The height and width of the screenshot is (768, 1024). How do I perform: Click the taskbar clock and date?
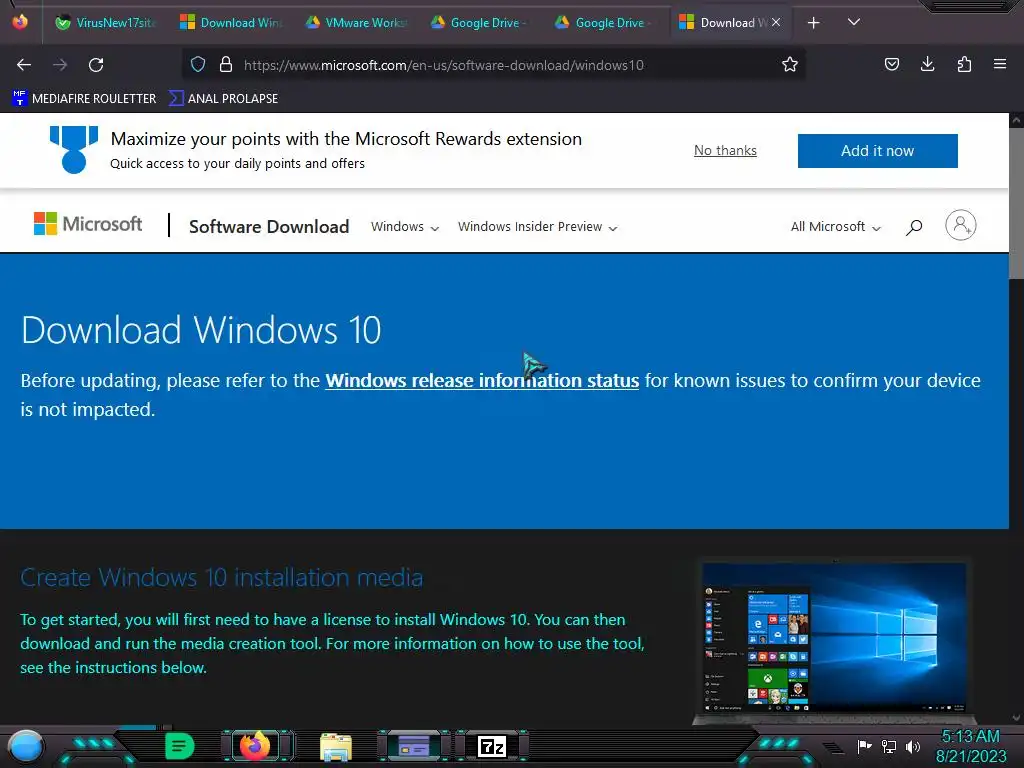[x=970, y=746]
